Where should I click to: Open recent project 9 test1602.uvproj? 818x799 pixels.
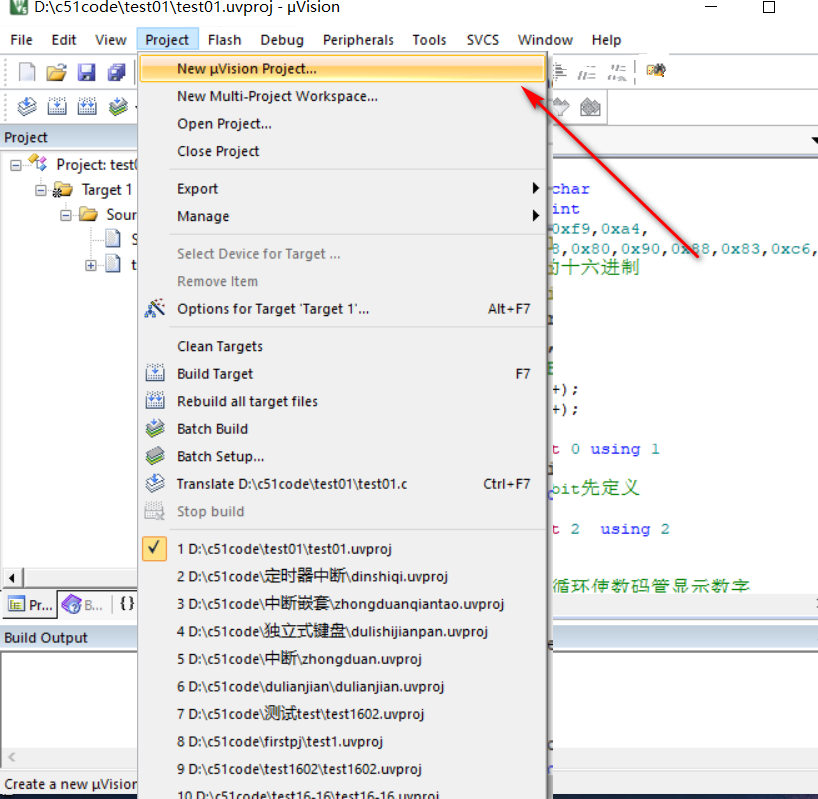point(342,769)
